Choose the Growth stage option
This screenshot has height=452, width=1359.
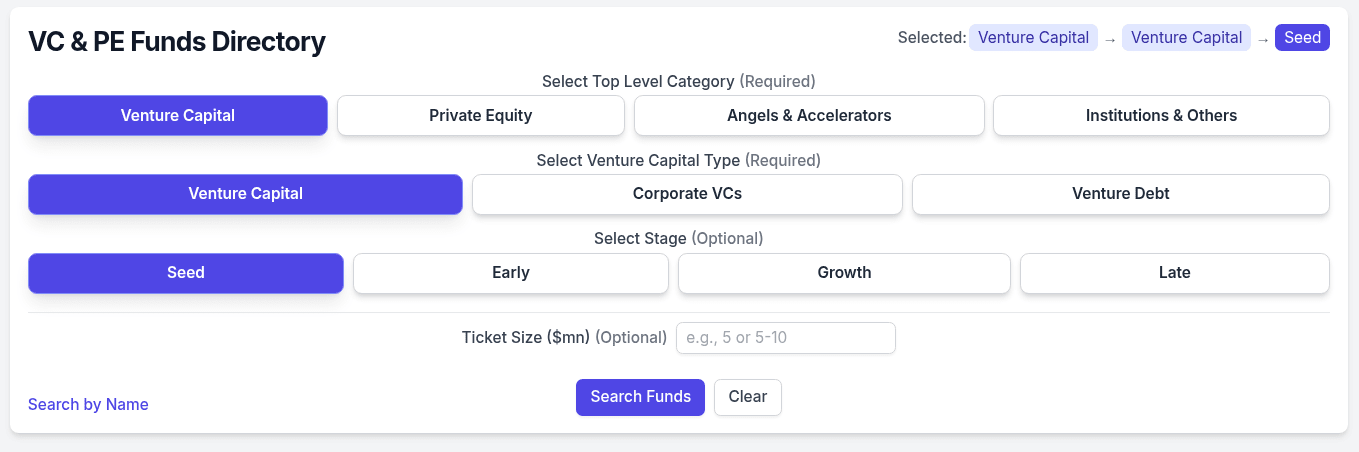[x=844, y=273]
